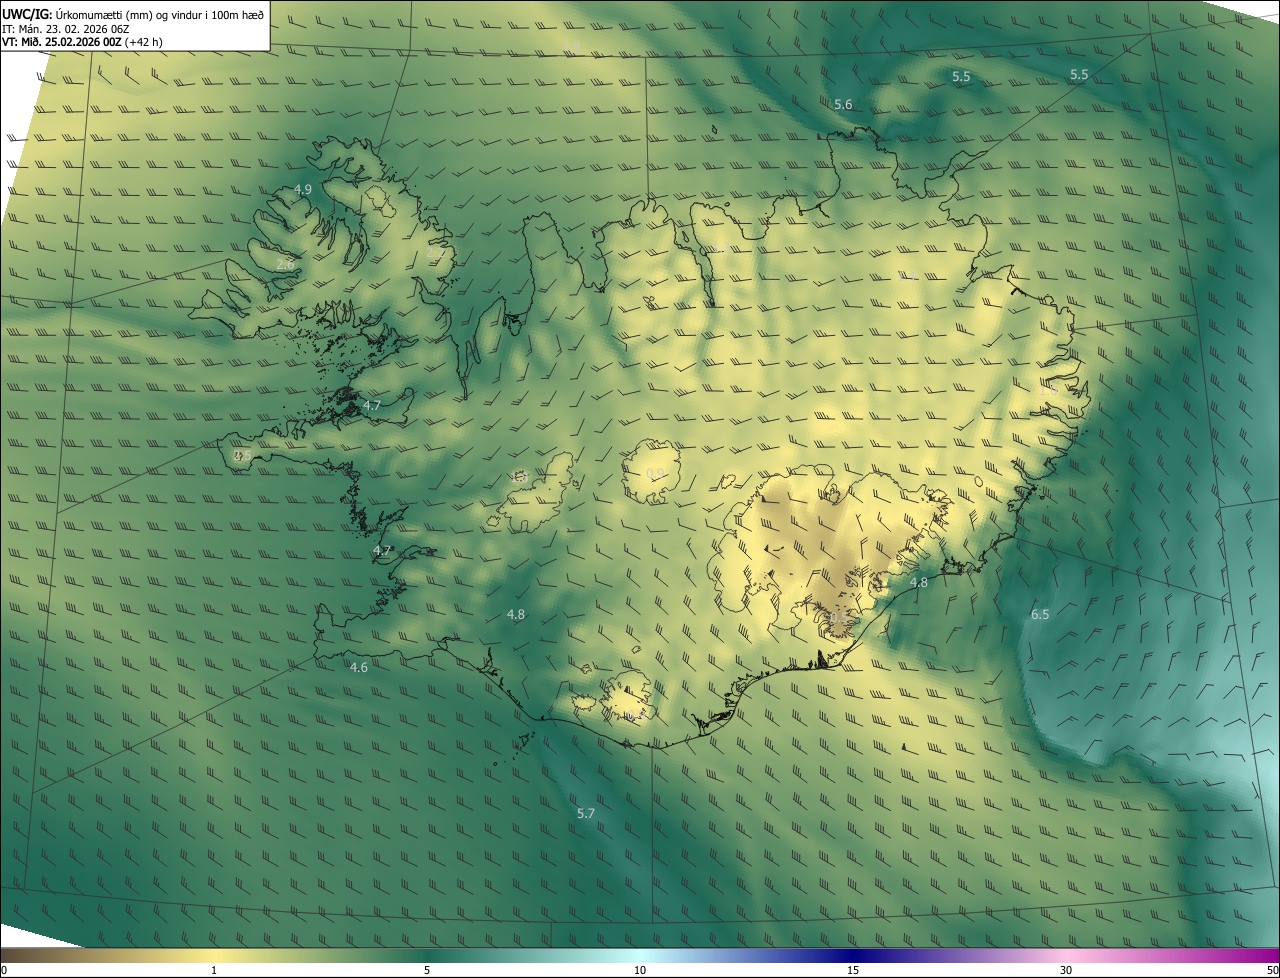Click the 'UWC/IG: Úrkomumætti (mm)' title line
1280x978 pixels.
tap(133, 14)
